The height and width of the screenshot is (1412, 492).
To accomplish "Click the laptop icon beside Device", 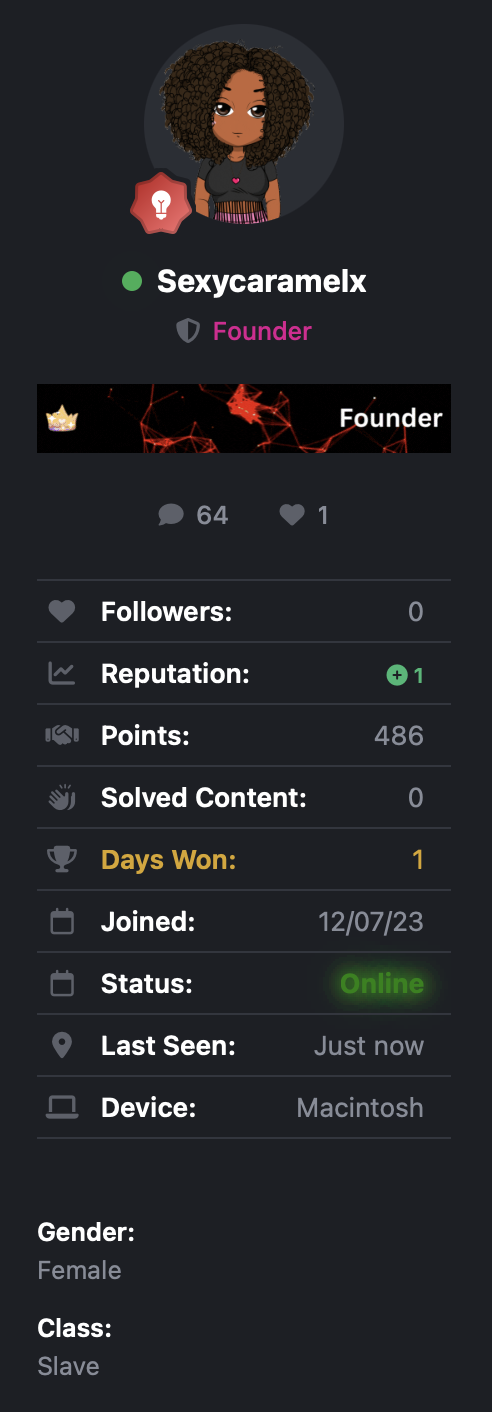I will point(62,1108).
